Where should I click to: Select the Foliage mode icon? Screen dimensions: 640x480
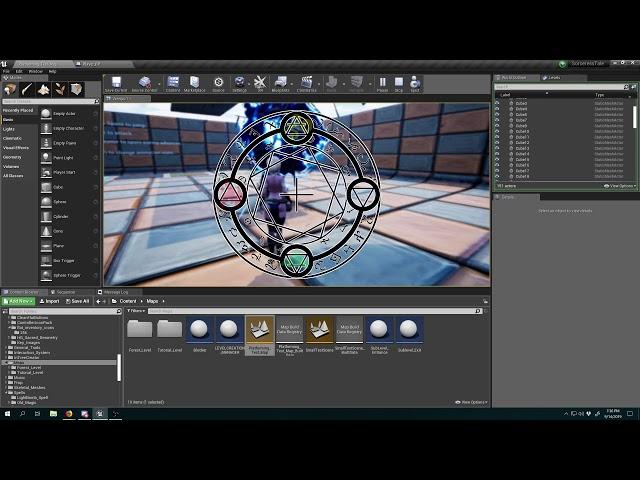click(x=60, y=89)
